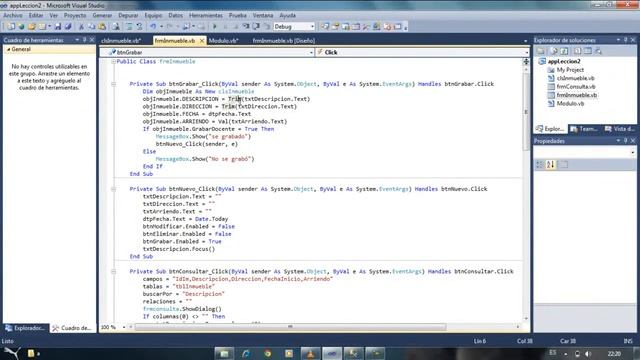Collapse the Public Class frmInmueble region
This screenshot has height=360, width=640.
(113, 62)
